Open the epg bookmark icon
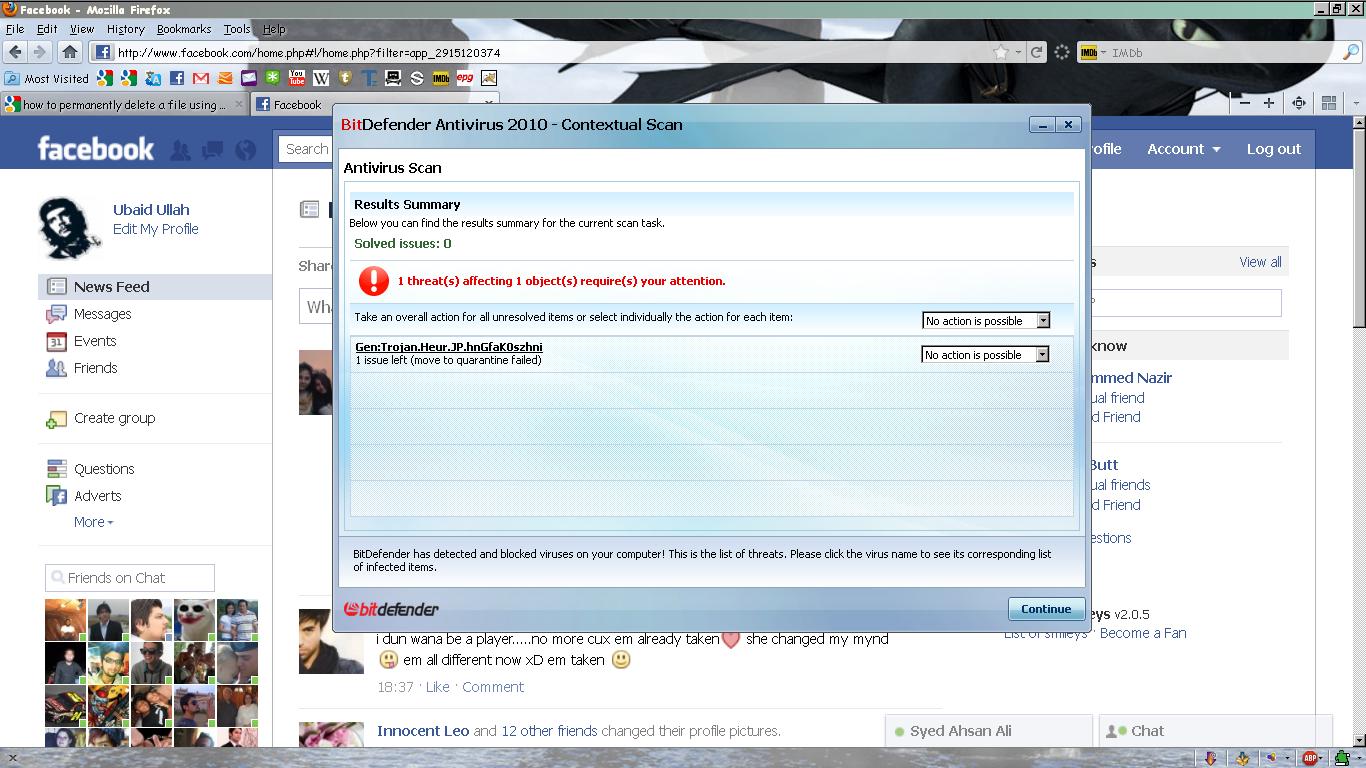Image resolution: width=1366 pixels, height=768 pixels. 465,78
